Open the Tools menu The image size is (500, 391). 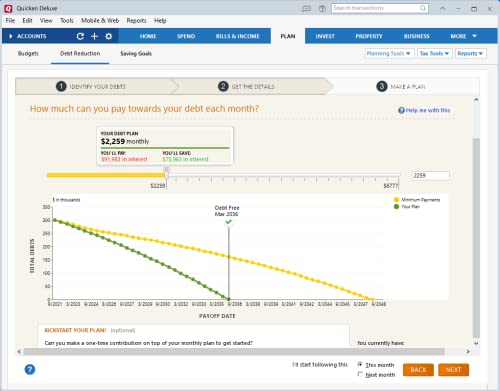(x=67, y=21)
